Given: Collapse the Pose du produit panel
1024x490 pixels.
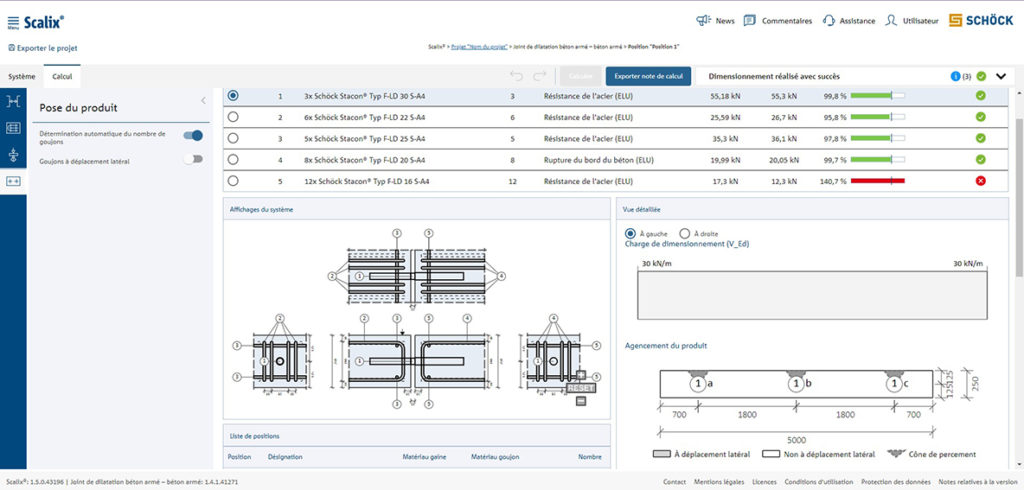Looking at the screenshot, I should click(x=203, y=101).
